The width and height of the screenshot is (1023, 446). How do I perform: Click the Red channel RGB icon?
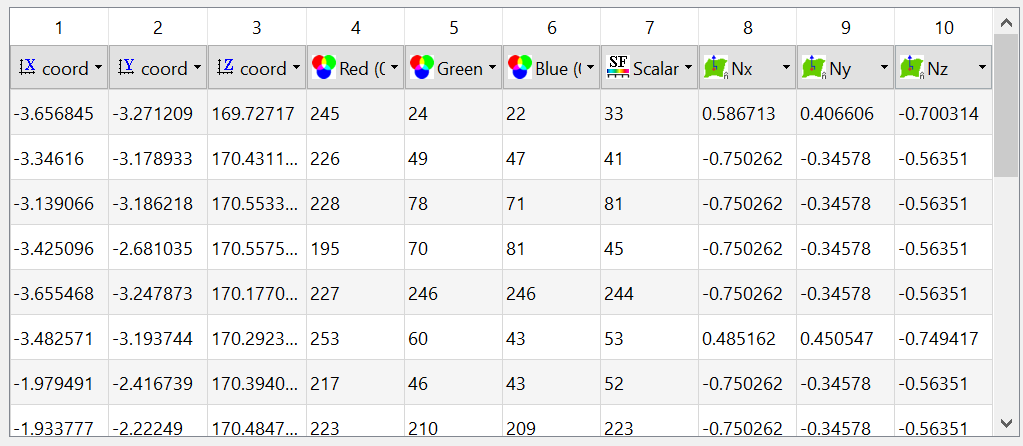323,68
